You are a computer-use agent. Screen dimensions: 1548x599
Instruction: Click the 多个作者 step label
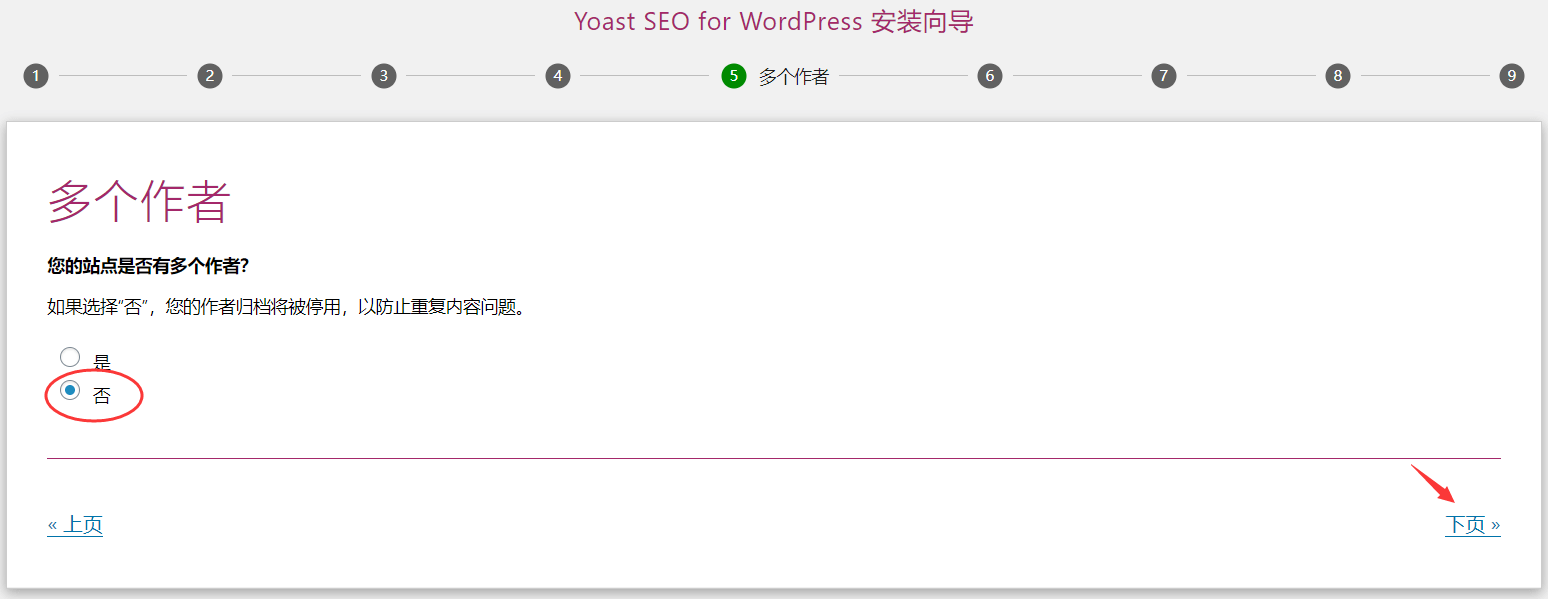(x=794, y=76)
